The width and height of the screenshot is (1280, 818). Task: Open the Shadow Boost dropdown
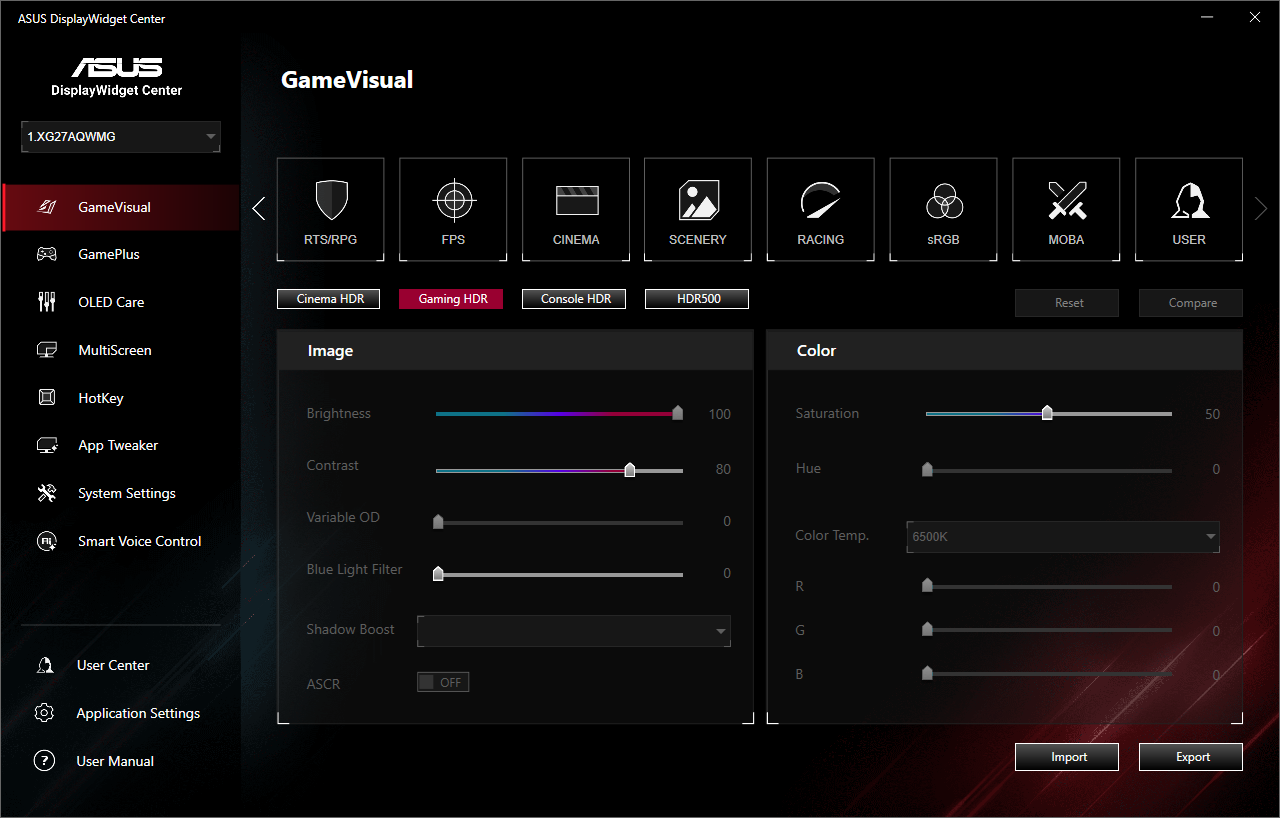tap(573, 631)
